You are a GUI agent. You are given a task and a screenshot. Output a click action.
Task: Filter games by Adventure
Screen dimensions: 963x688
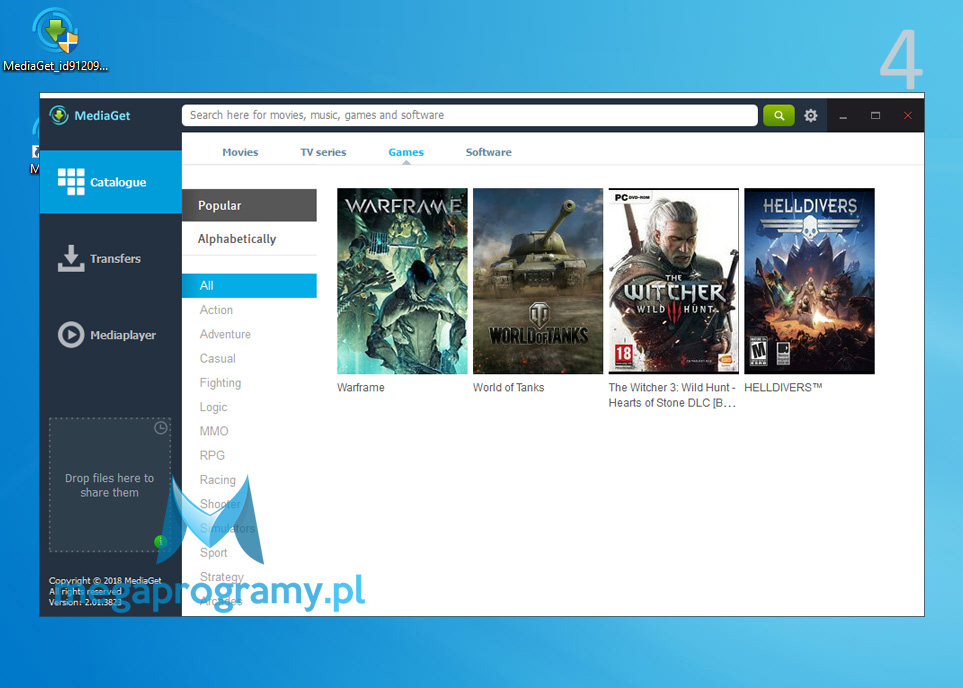point(225,334)
